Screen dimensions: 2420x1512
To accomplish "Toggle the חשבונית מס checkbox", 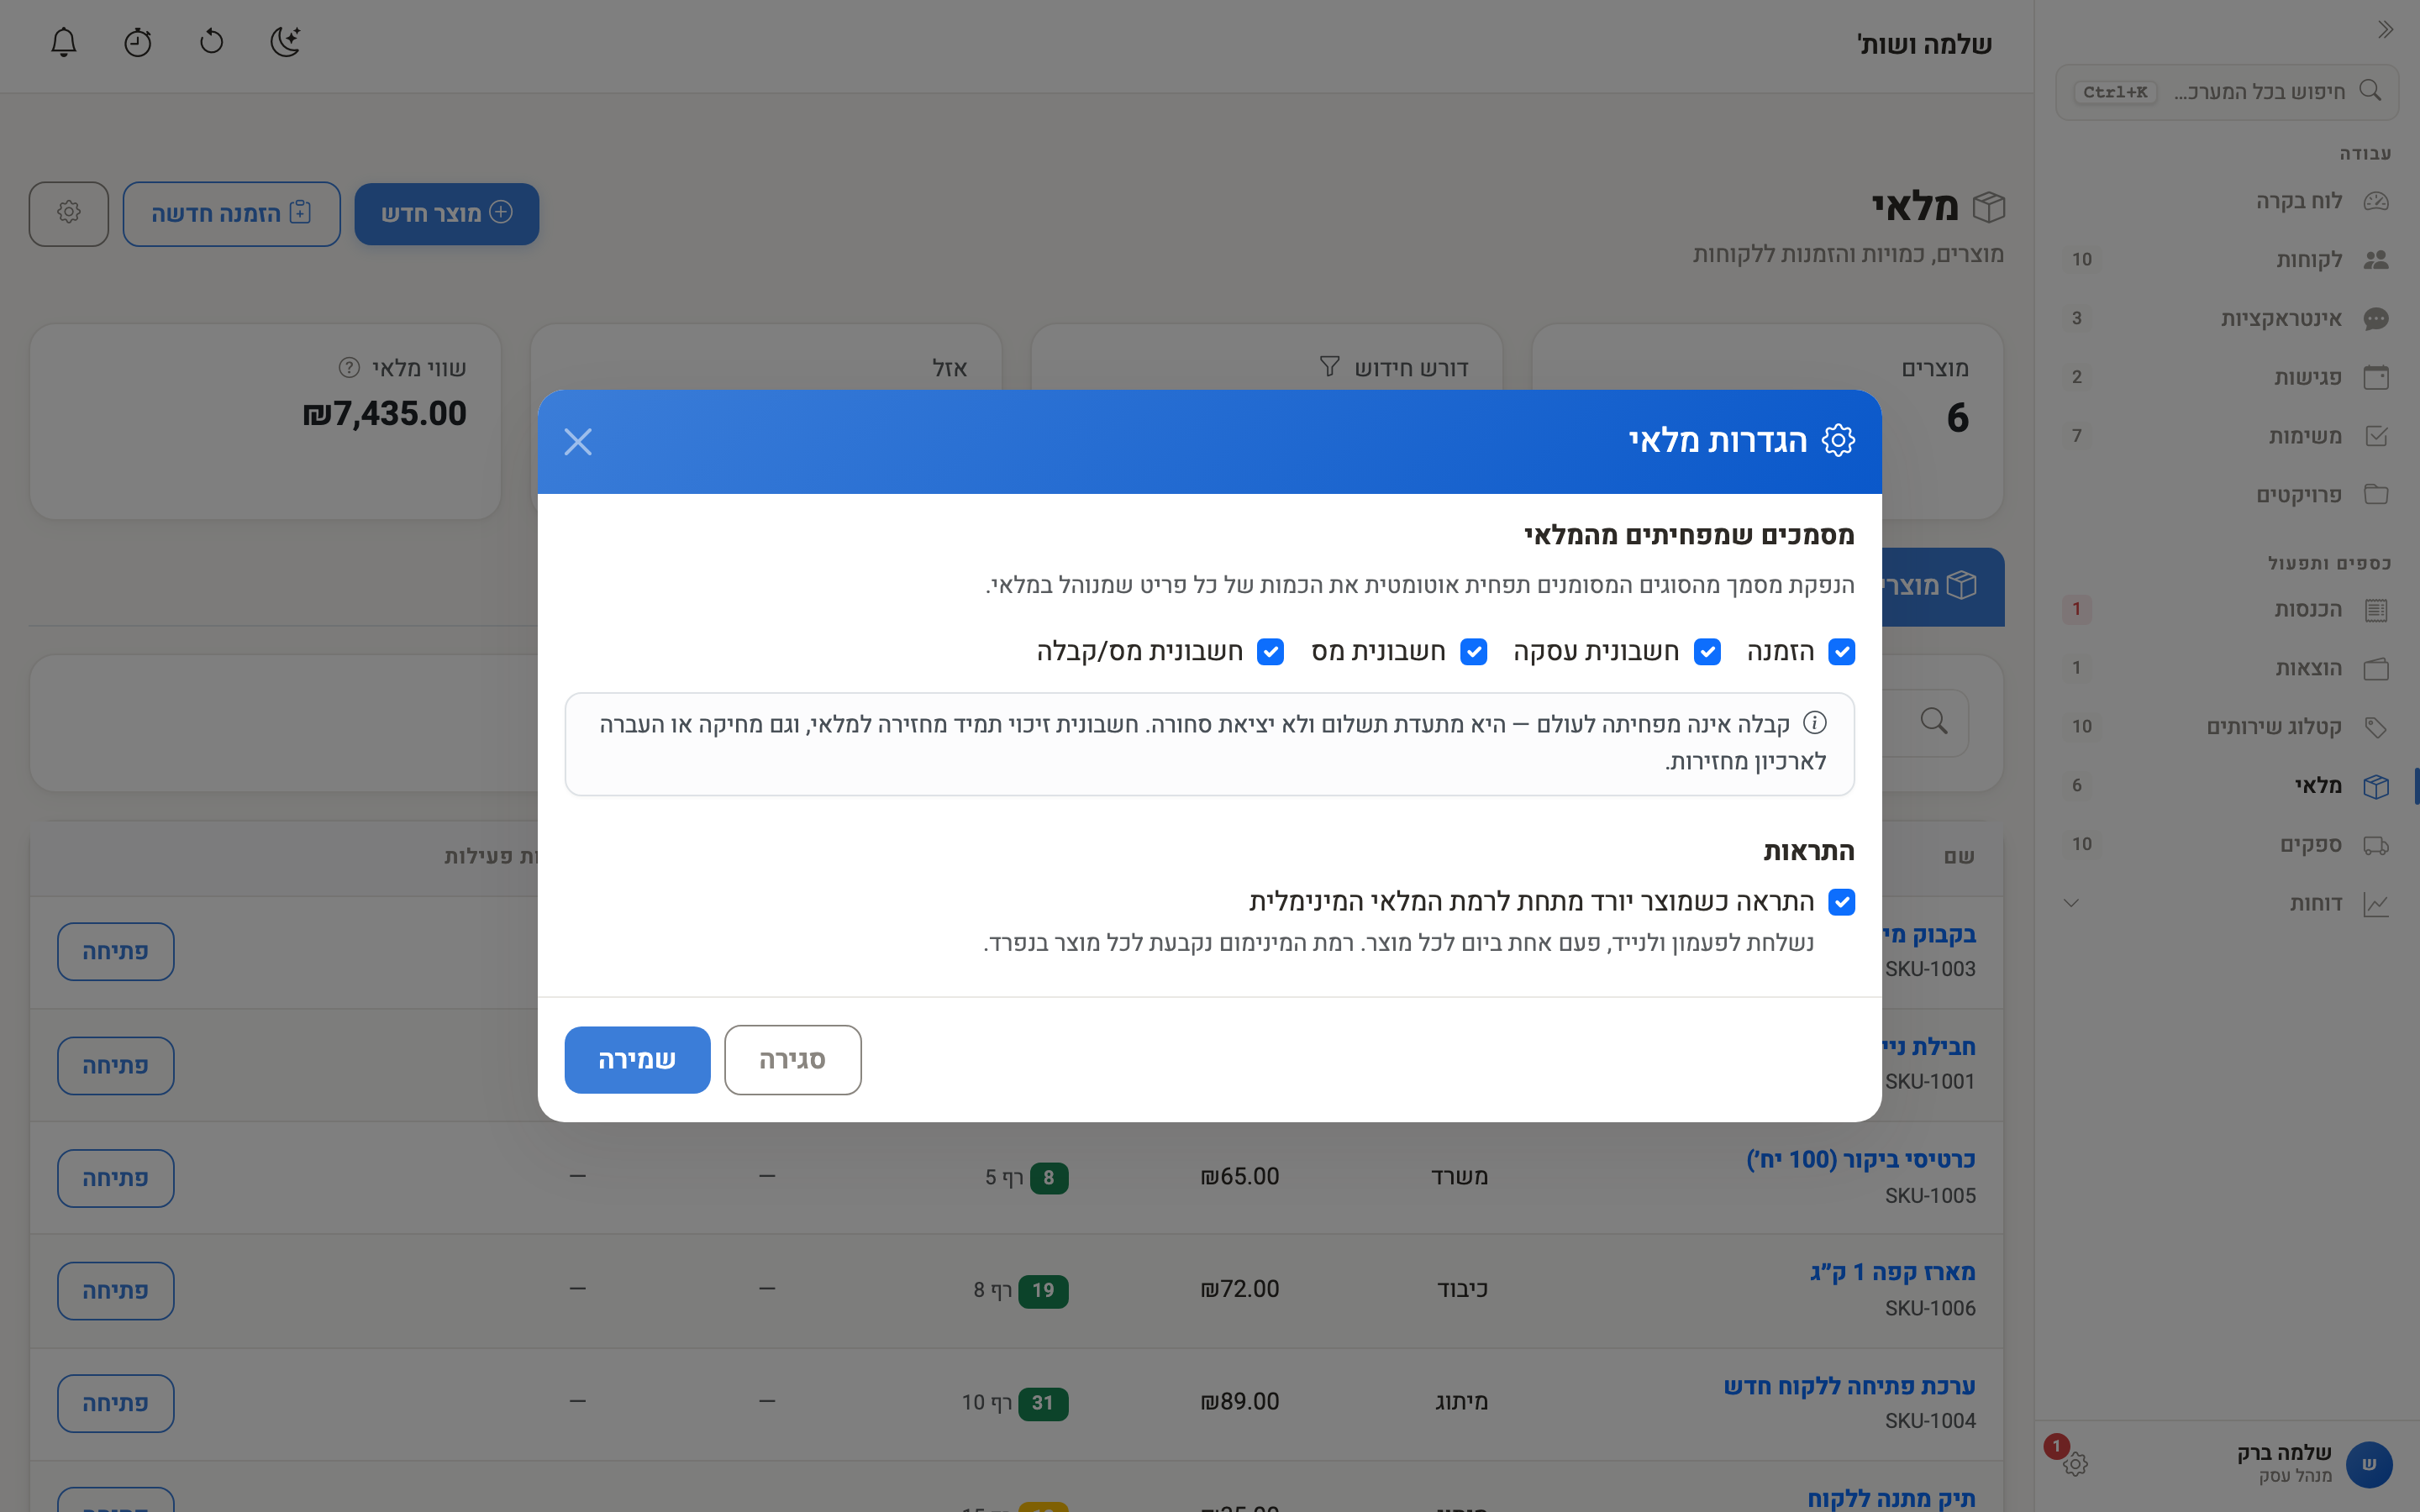I will point(1473,652).
